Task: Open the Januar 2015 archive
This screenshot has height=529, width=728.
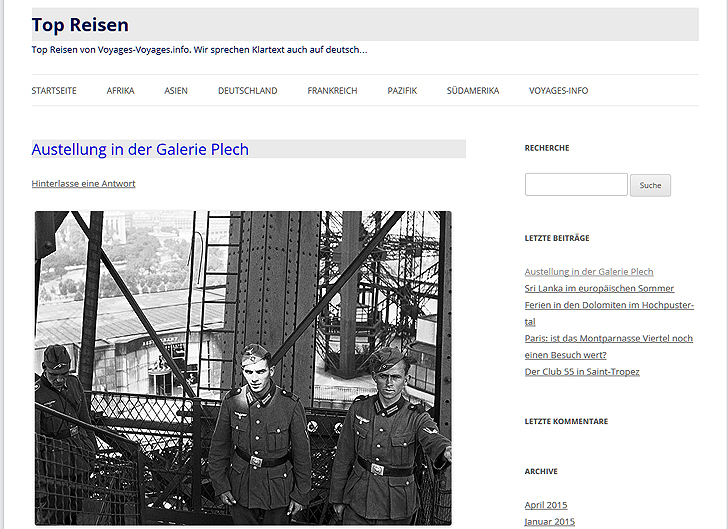Action: click(550, 522)
